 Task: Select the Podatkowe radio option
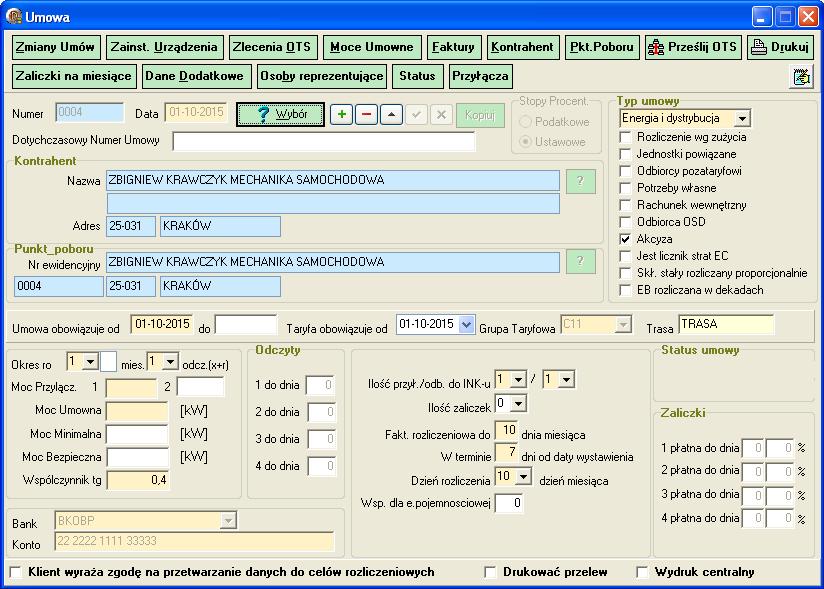[526, 122]
